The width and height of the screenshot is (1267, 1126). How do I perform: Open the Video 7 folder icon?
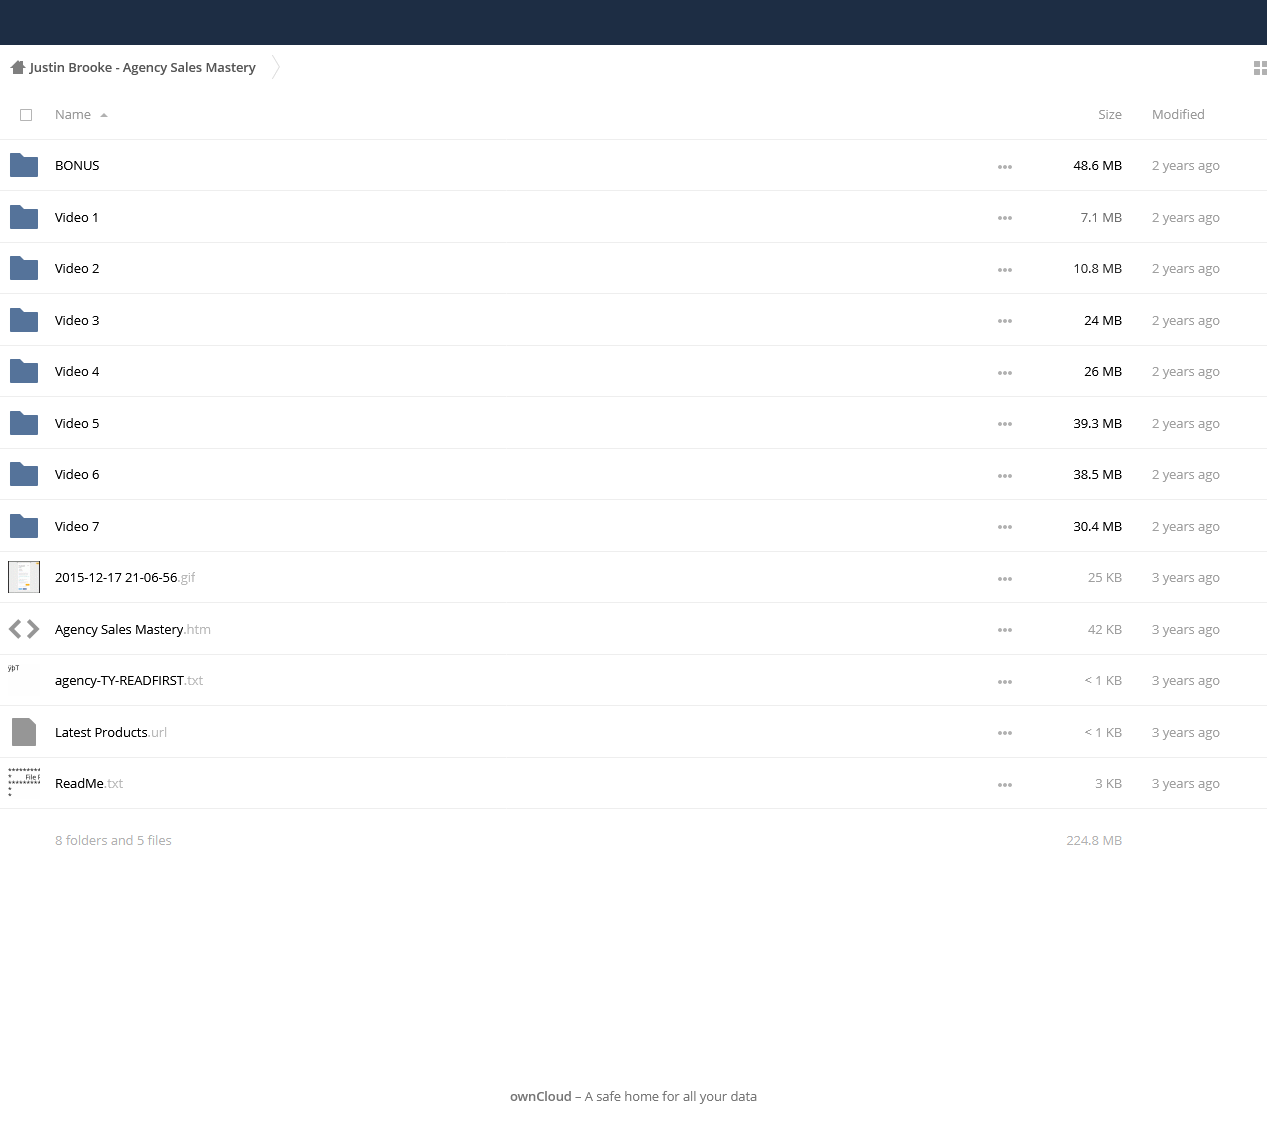[x=24, y=526]
